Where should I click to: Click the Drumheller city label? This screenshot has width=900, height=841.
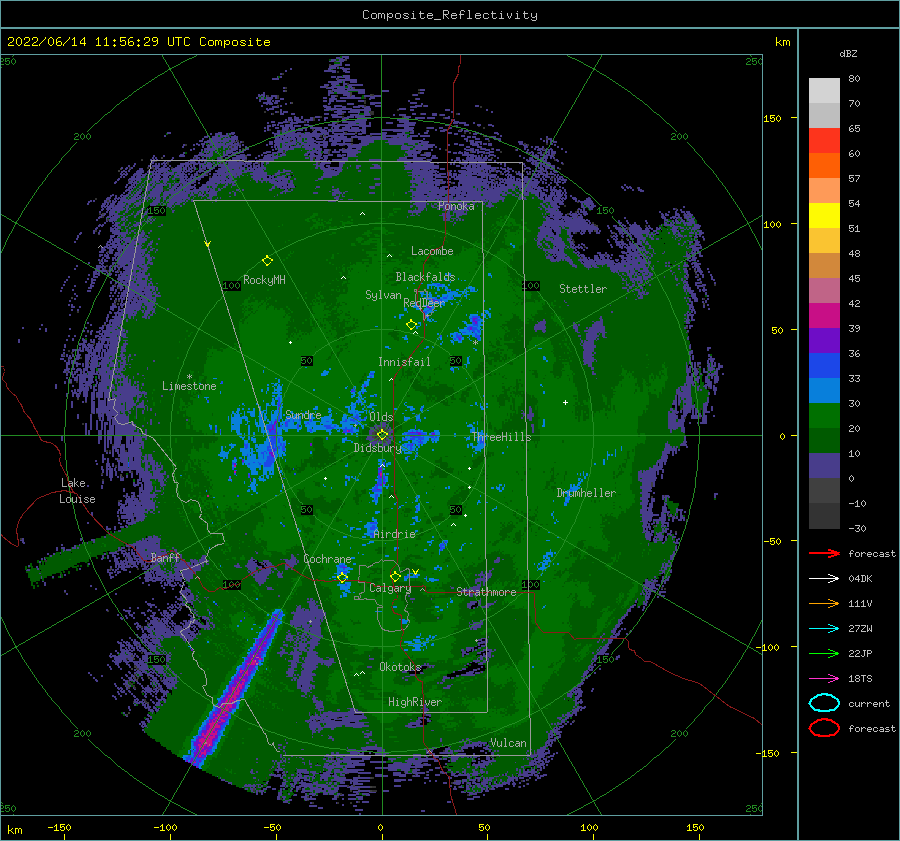(586, 493)
